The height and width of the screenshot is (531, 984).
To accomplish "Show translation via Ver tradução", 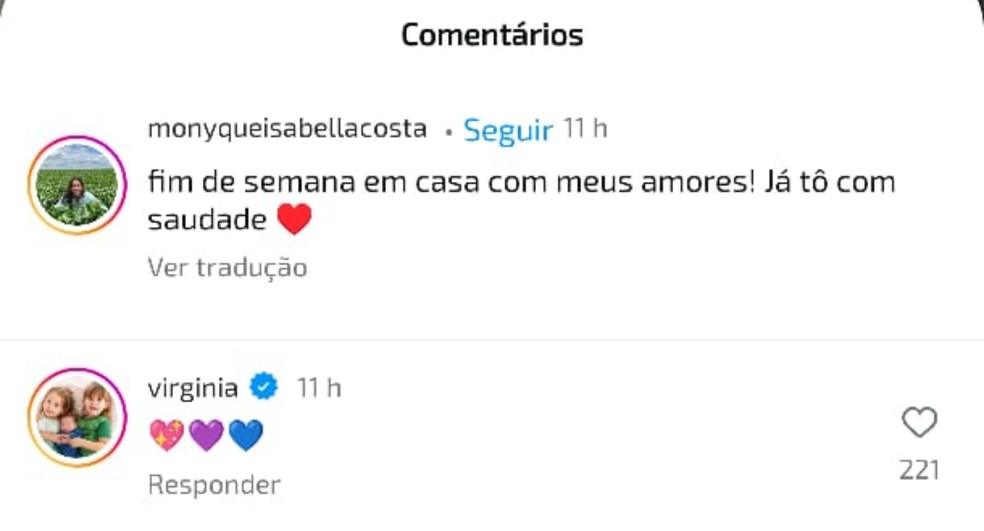I will point(227,268).
